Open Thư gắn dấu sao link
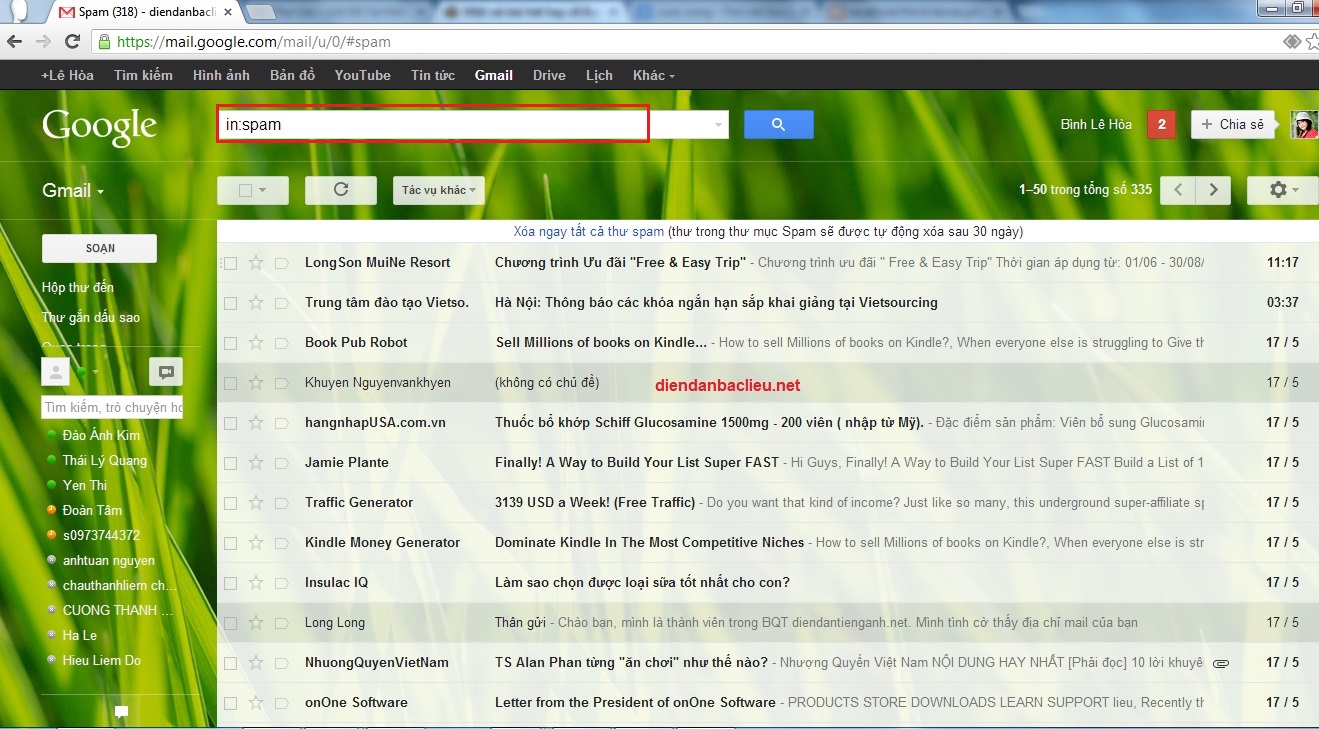 (x=91, y=318)
